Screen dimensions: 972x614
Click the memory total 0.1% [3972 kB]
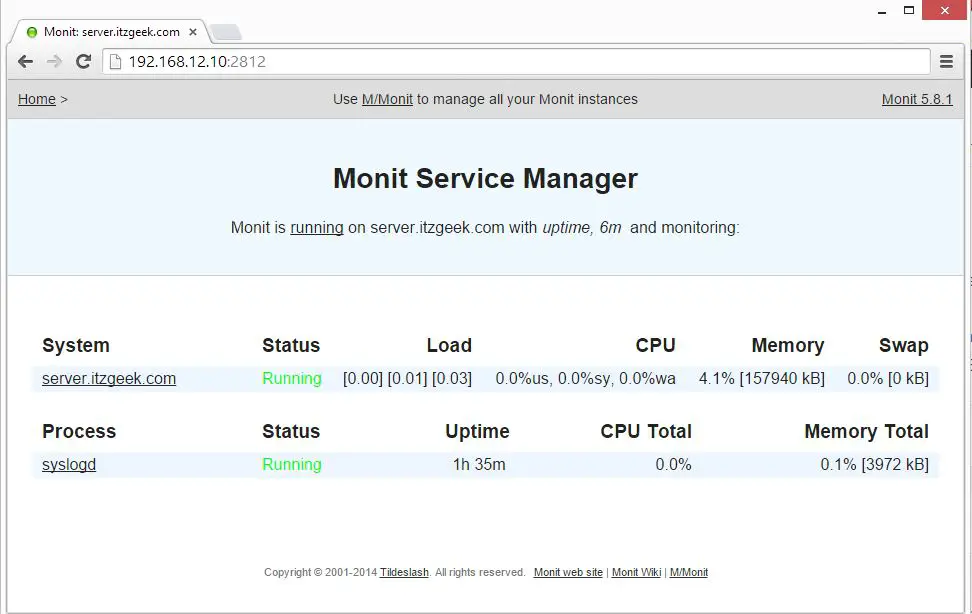pos(874,465)
